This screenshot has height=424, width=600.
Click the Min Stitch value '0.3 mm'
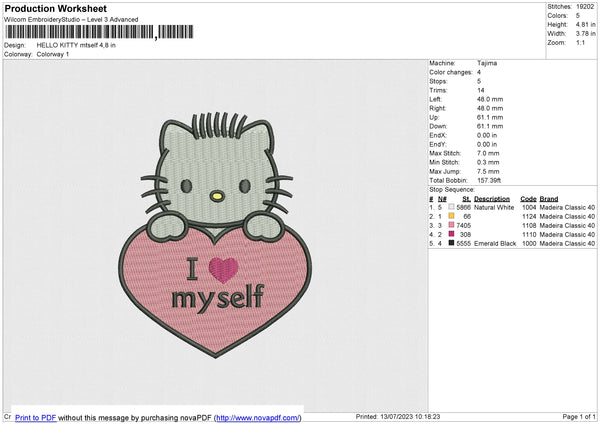488,162
